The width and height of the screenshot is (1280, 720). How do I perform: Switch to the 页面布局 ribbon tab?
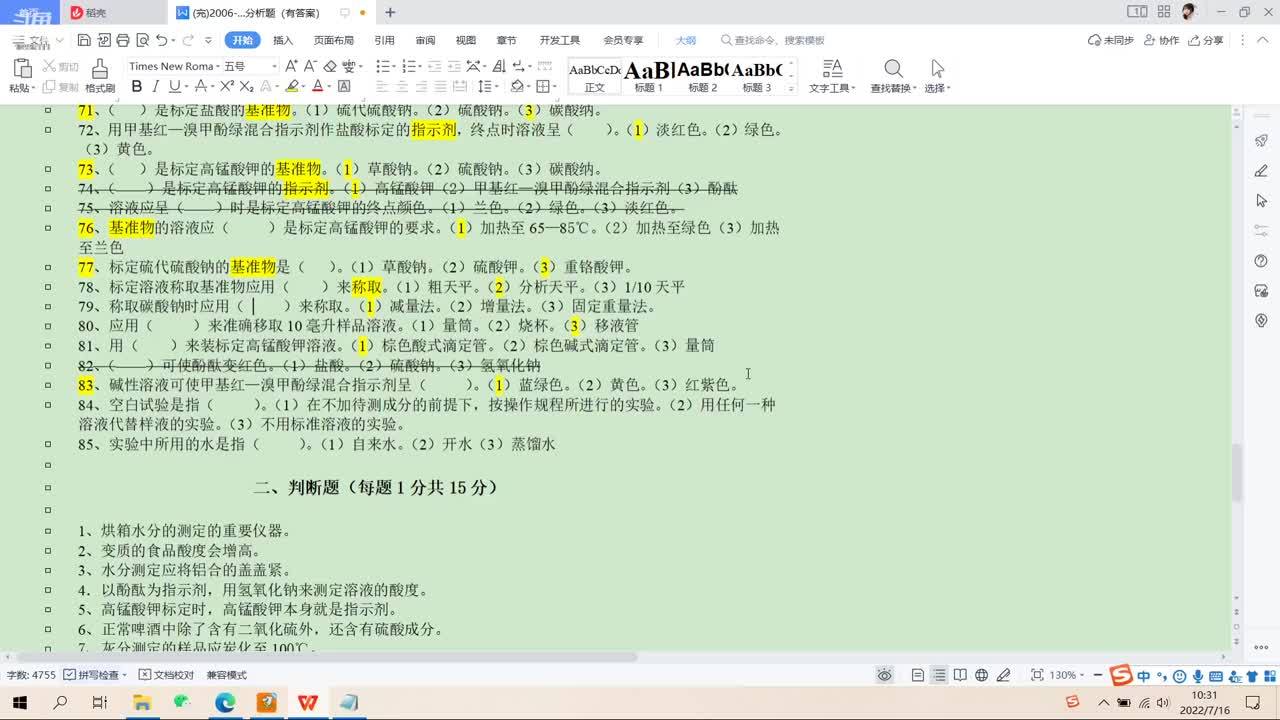(334, 40)
